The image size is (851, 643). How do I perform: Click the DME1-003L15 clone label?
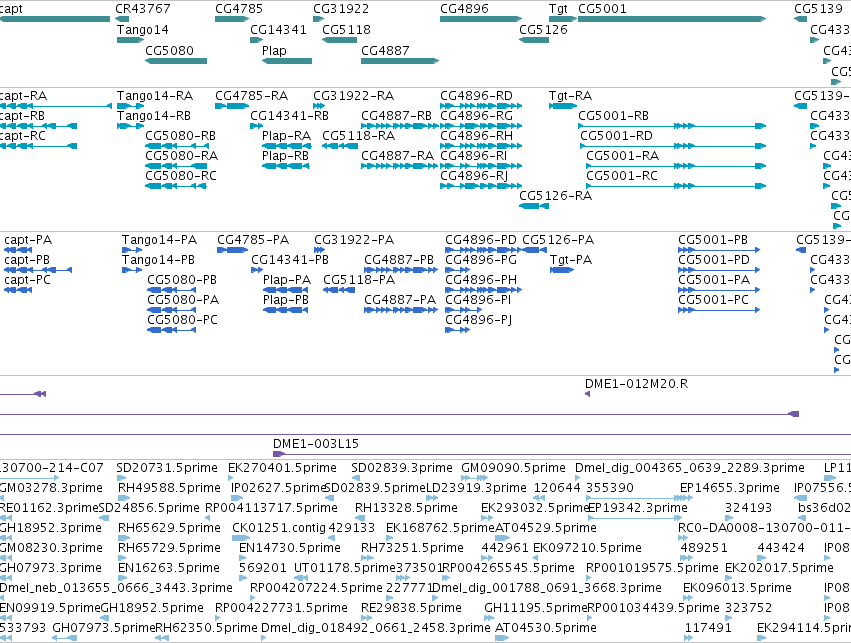[316, 444]
